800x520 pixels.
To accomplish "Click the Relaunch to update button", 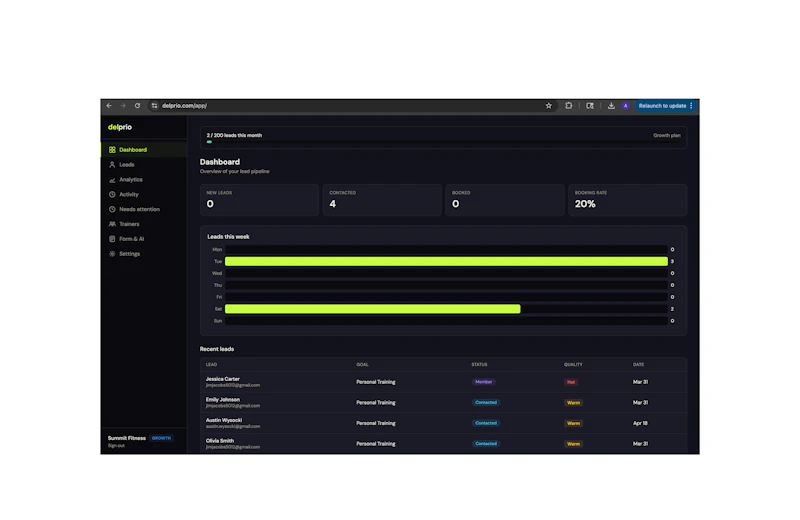I will 662,106.
